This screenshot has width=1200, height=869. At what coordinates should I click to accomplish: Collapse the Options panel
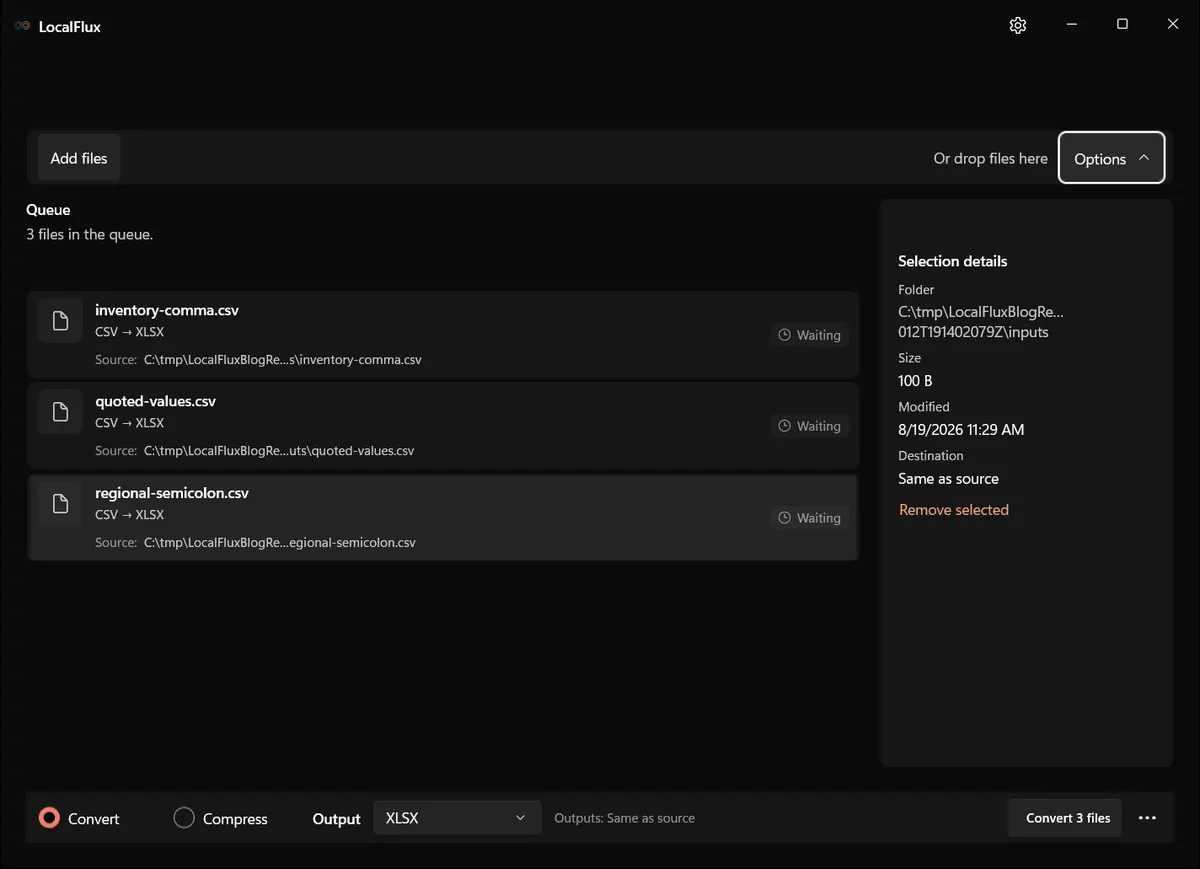click(1112, 158)
